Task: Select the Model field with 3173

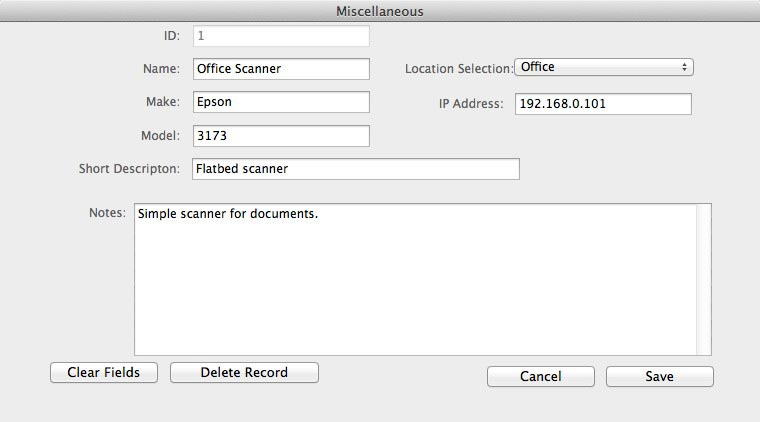Action: [x=279, y=136]
